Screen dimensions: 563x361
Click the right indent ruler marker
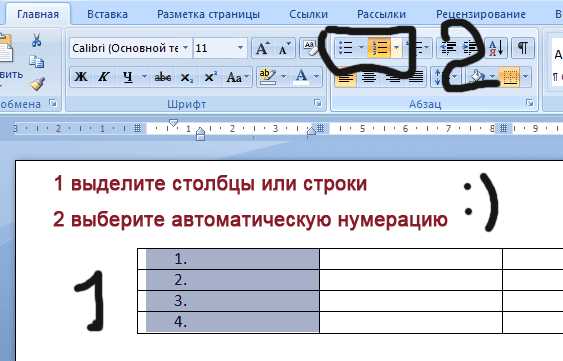point(311,131)
